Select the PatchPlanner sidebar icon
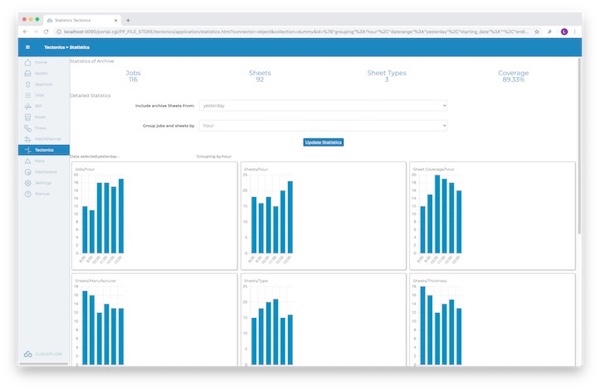Image resolution: width=600 pixels, height=390 pixels. pos(28,139)
